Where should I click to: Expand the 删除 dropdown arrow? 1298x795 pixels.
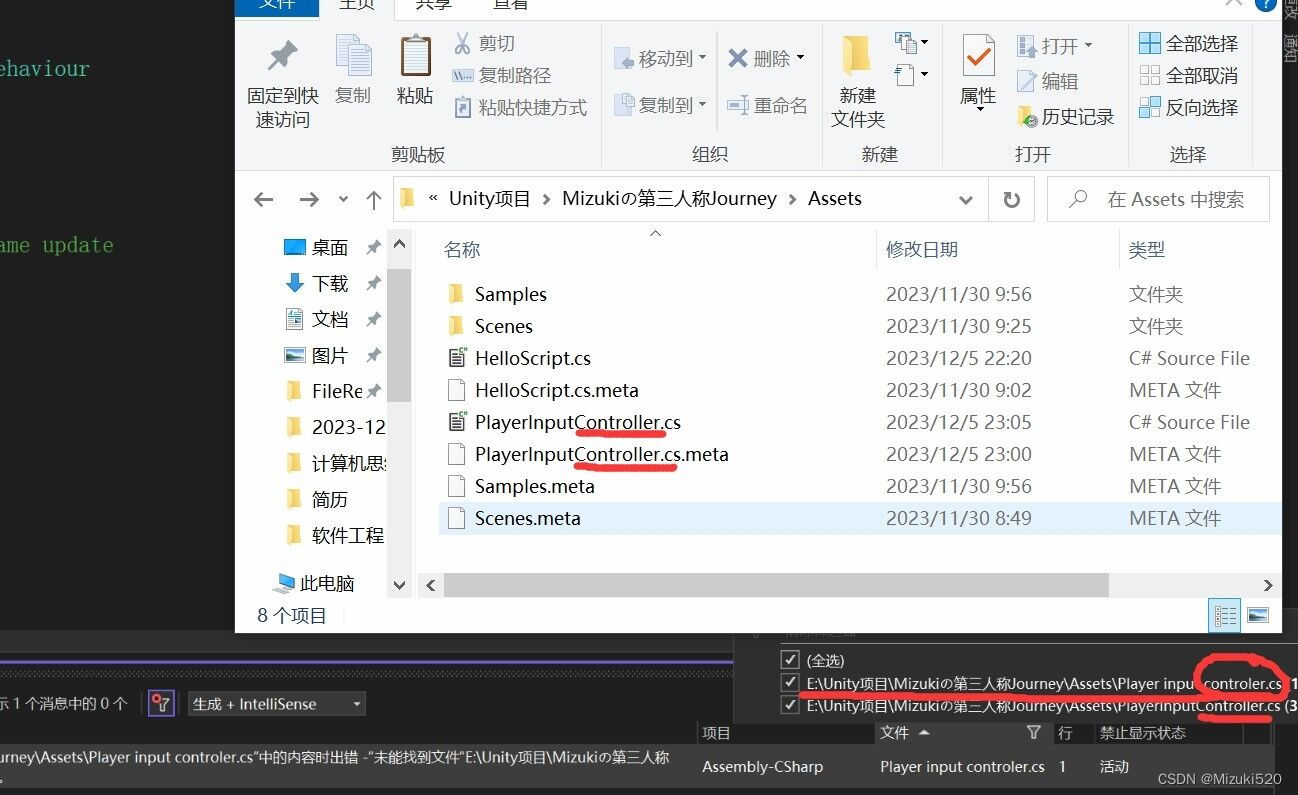(x=800, y=57)
